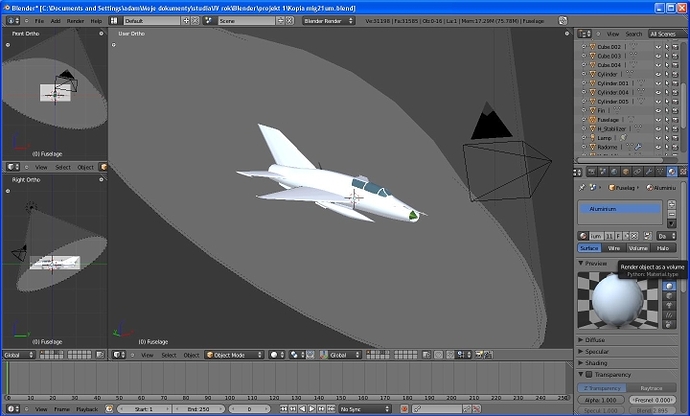This screenshot has width=690, height=416.
Task: Open the Help menu
Action: click(96, 21)
